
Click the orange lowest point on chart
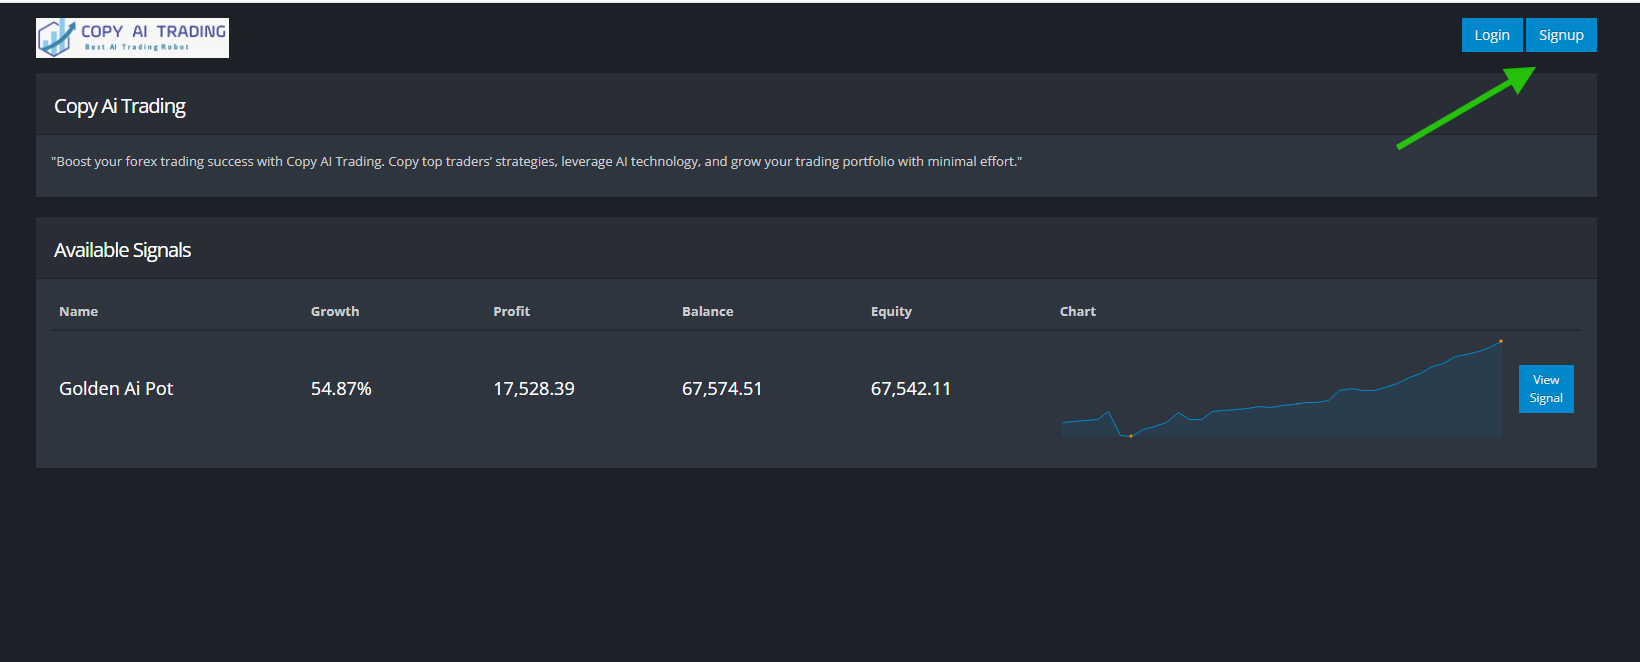[1131, 436]
